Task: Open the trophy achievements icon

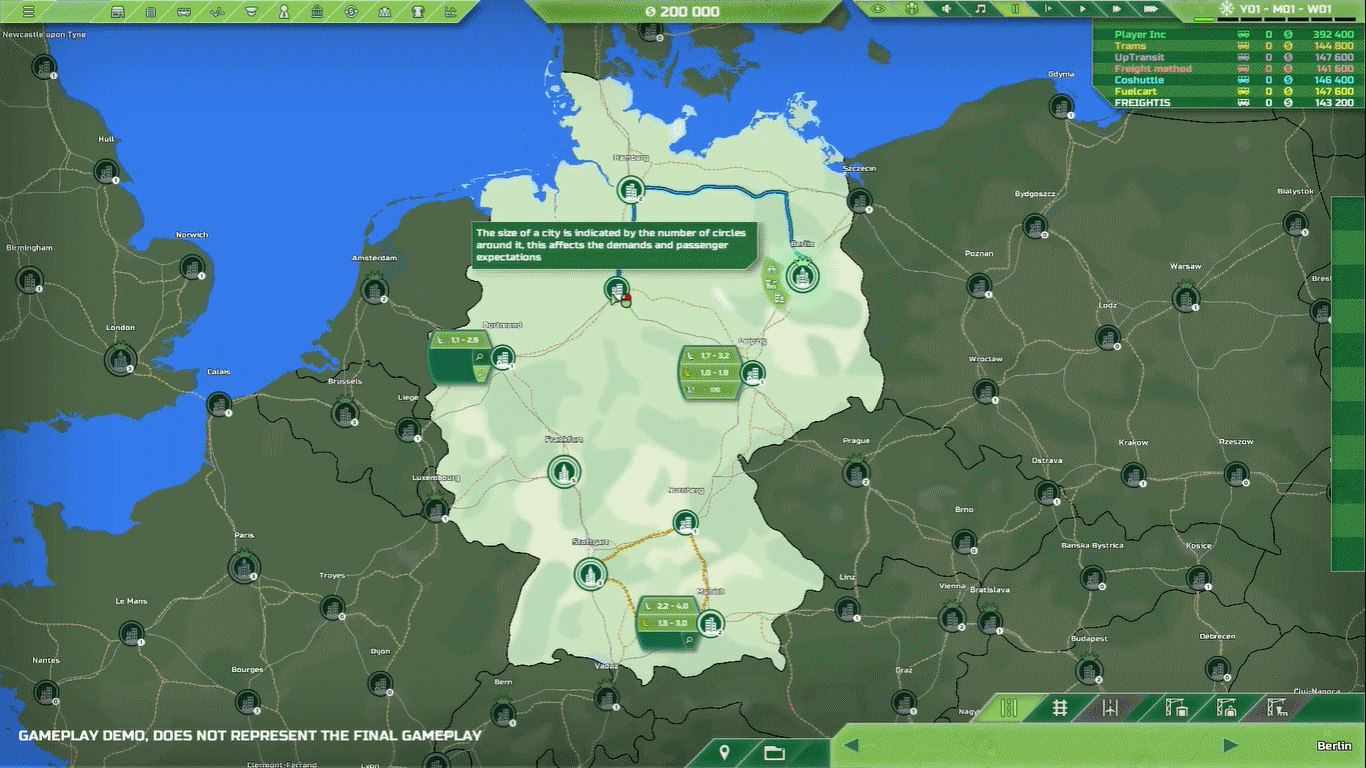Action: point(418,11)
